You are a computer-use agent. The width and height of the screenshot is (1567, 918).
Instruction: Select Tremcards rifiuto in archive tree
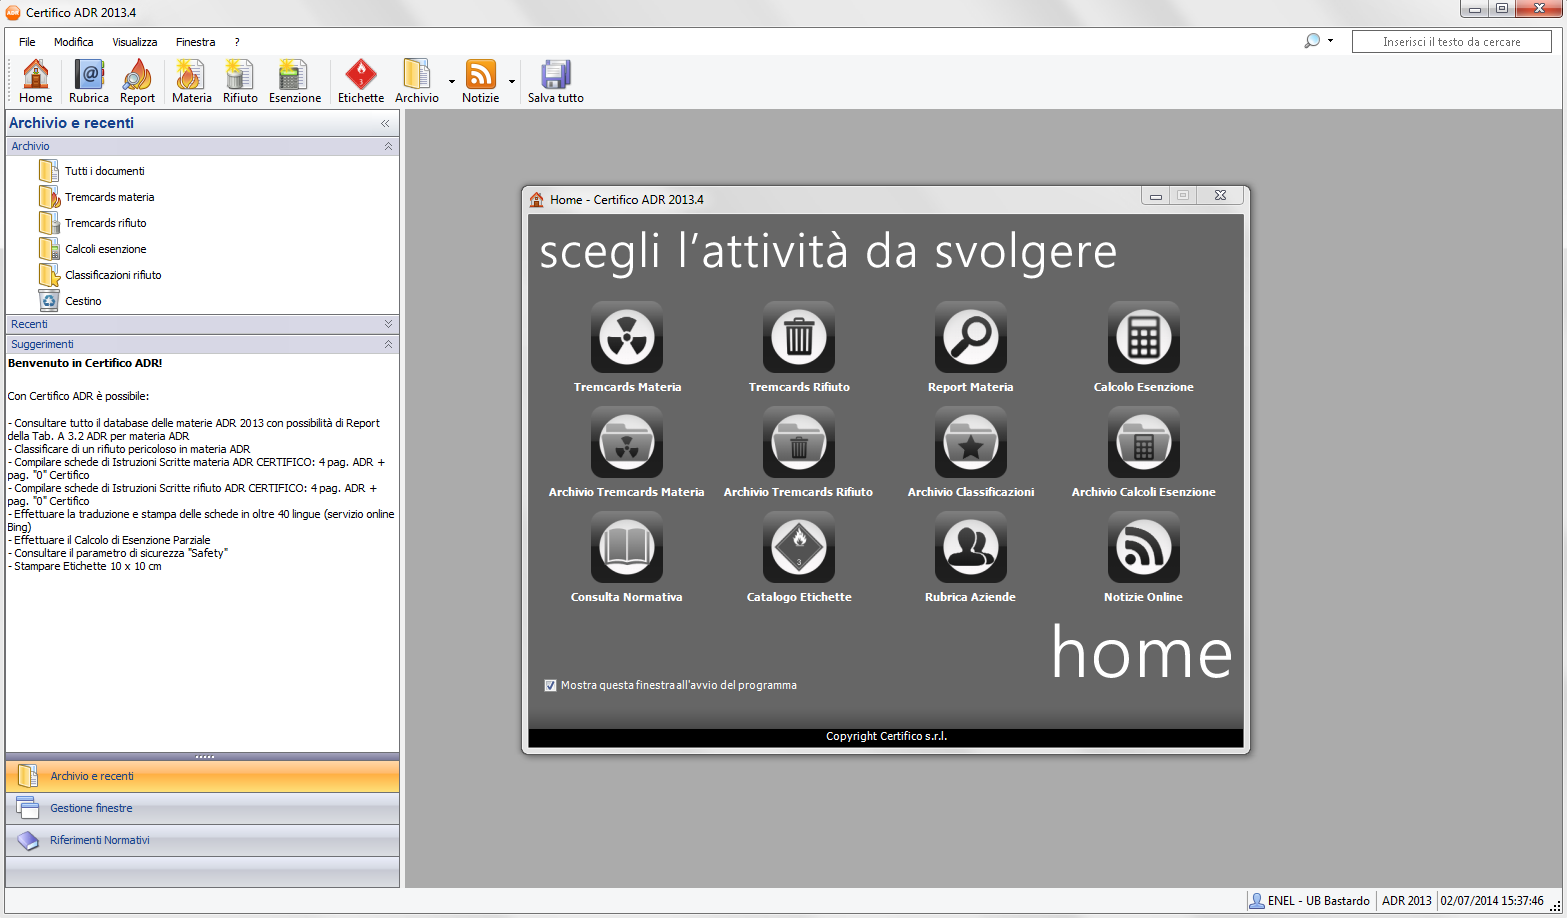105,223
